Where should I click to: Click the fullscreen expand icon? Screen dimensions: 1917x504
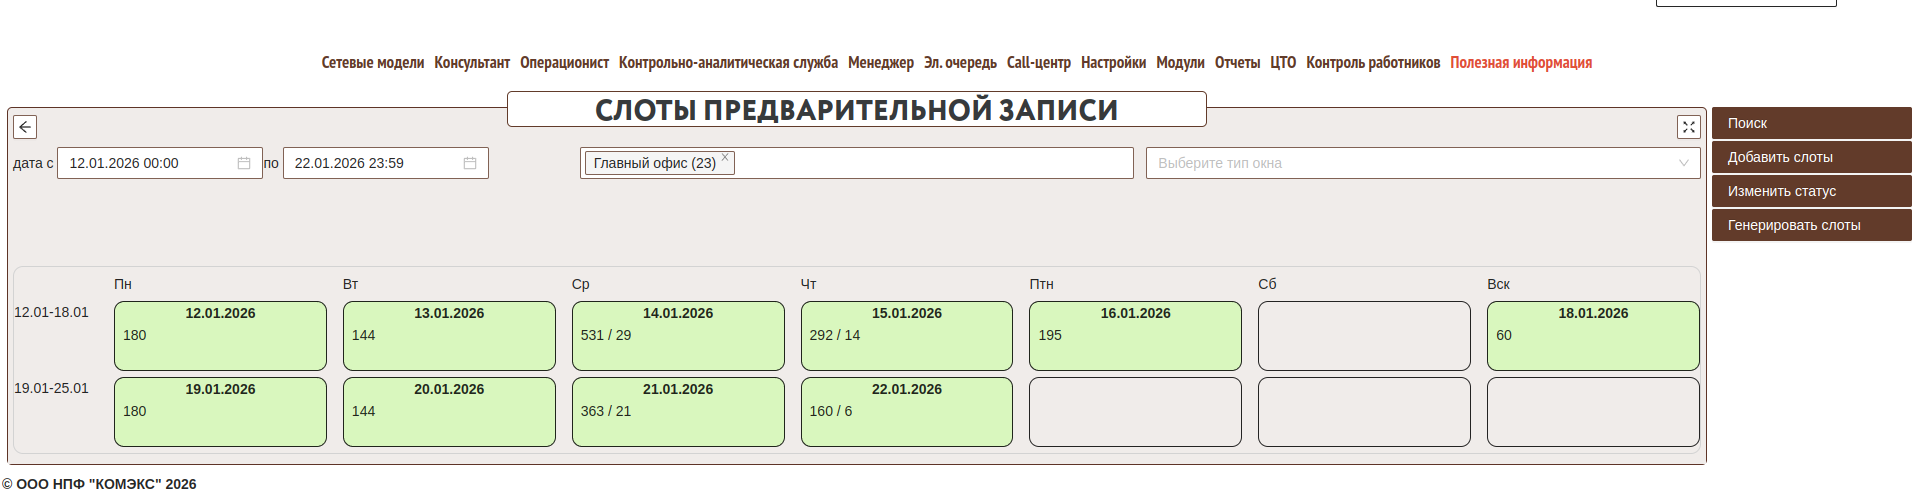click(x=1688, y=127)
